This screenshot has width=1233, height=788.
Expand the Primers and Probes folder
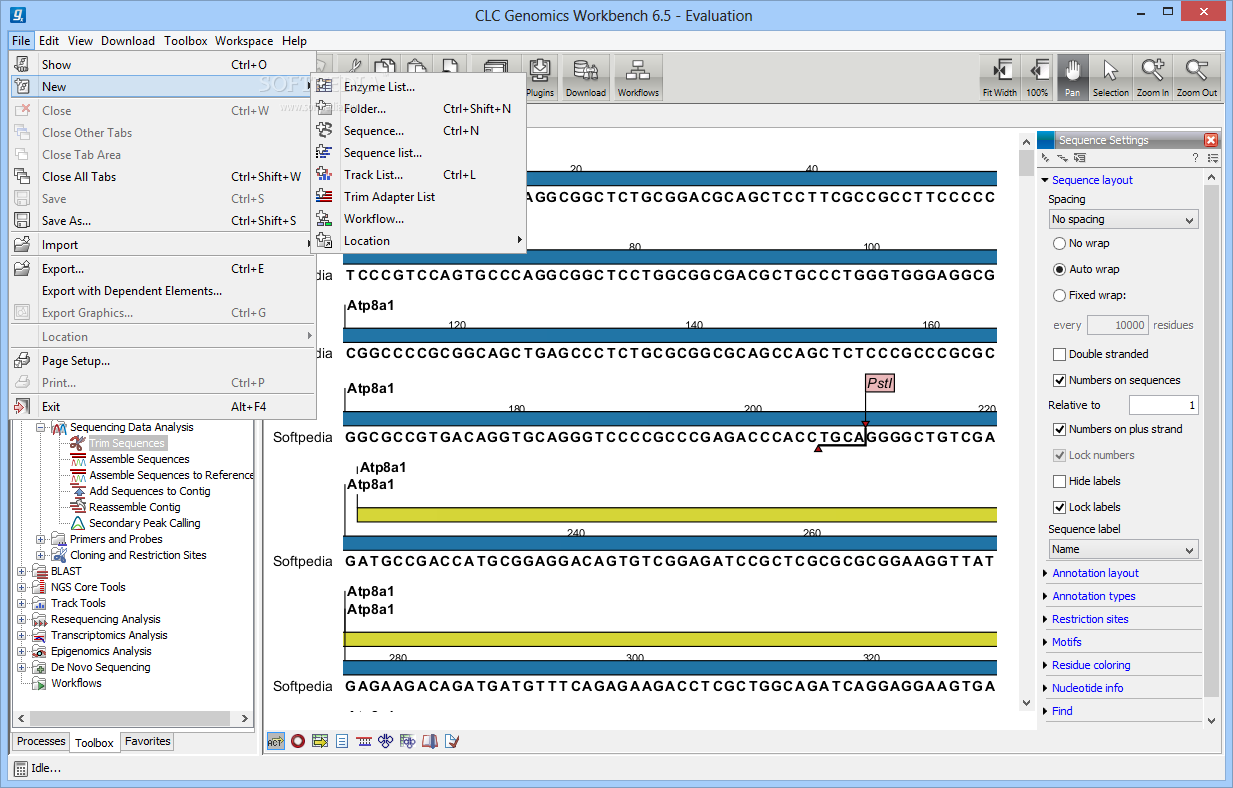click(41, 539)
